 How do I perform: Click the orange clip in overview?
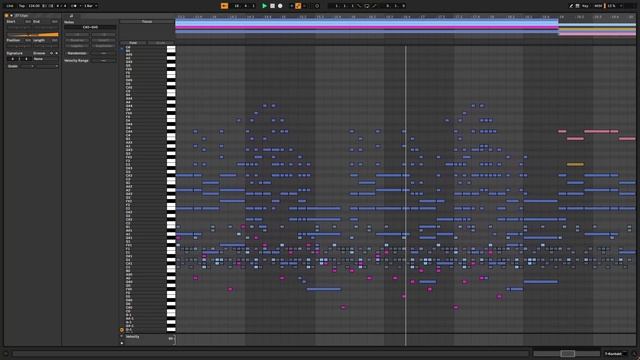(x=597, y=29)
